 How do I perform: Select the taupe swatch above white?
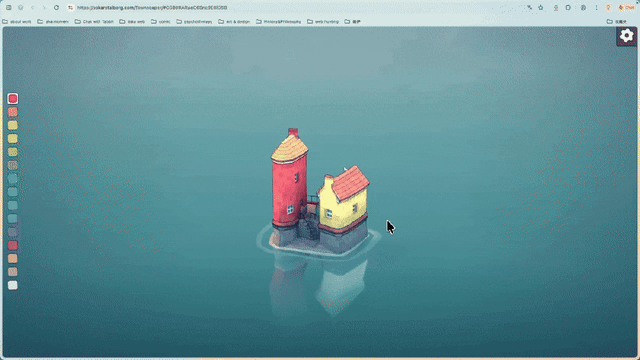tap(13, 272)
